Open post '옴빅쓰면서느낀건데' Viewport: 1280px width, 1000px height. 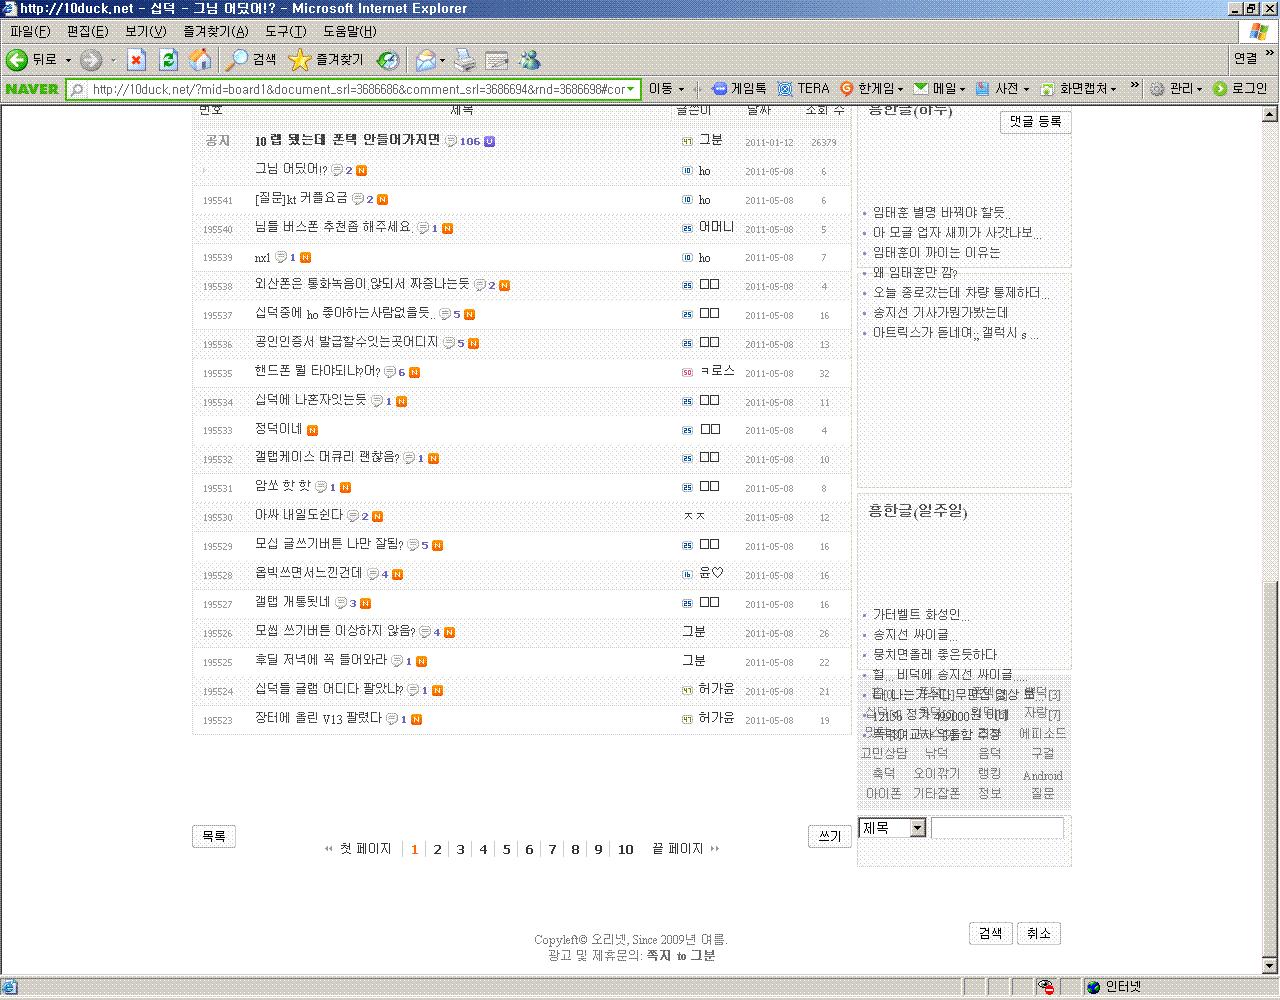(308, 574)
